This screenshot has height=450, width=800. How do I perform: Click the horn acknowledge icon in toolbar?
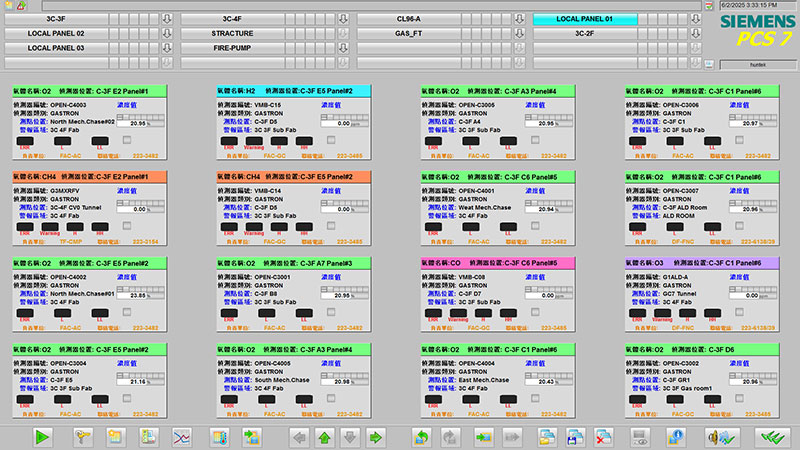point(716,437)
